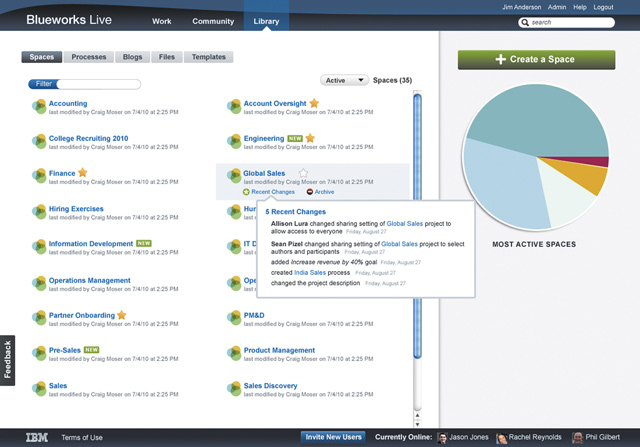Viewport: 640px width, 447px height.
Task: Open the Community tab
Action: pos(213,21)
